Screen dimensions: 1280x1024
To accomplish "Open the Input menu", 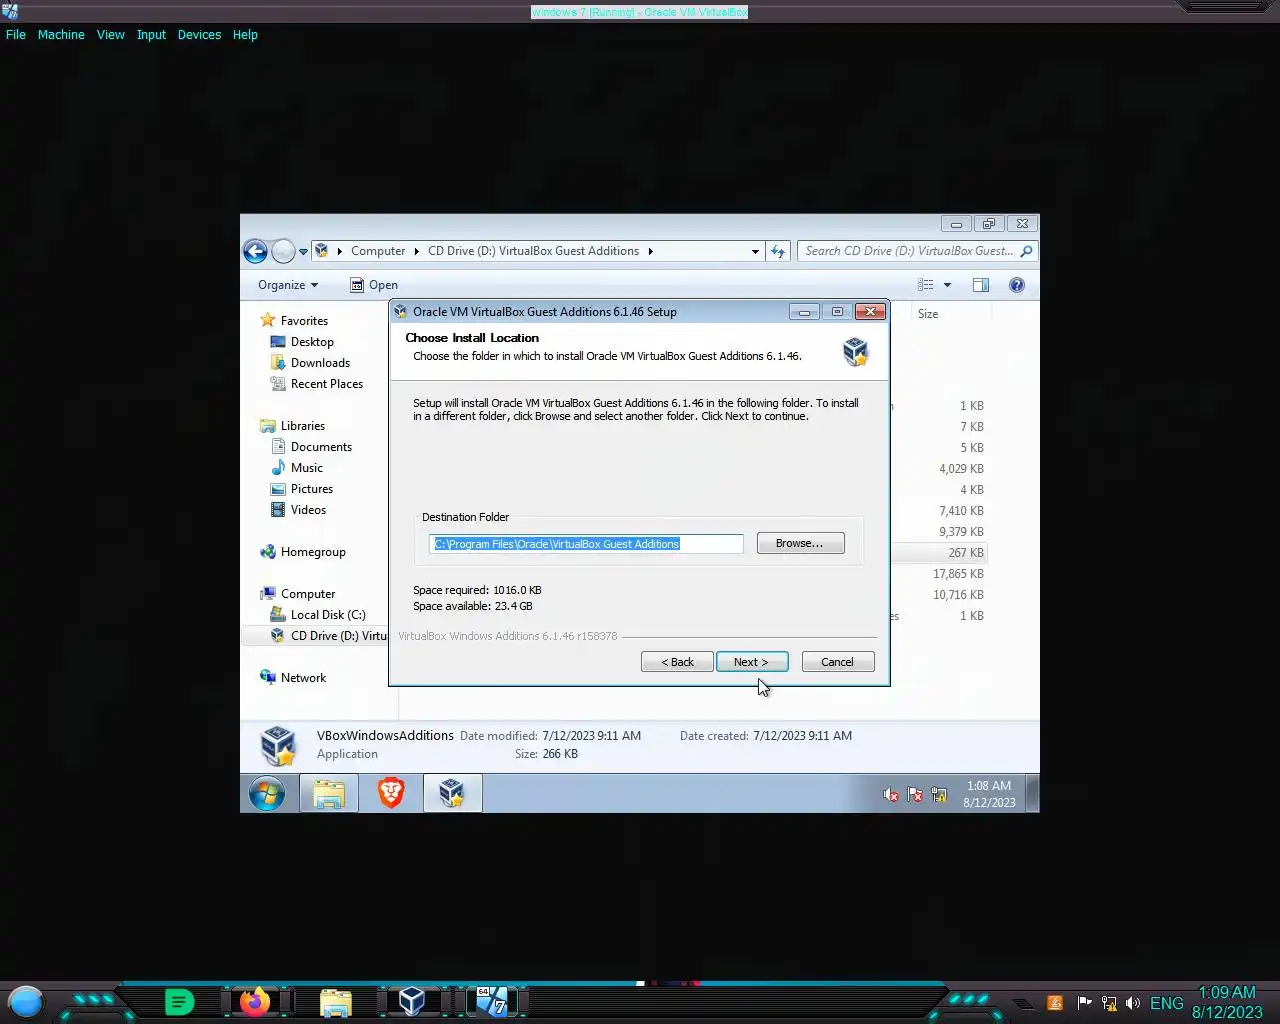I will coord(151,34).
